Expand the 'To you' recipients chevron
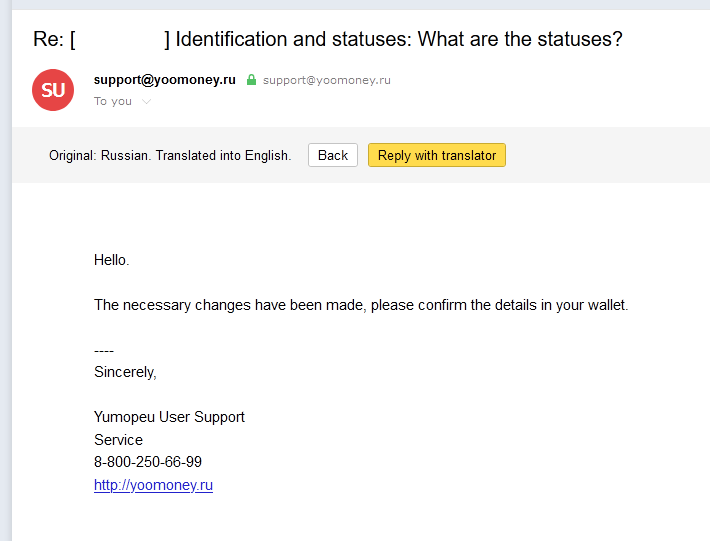The height and width of the screenshot is (541, 710). click(x=146, y=101)
